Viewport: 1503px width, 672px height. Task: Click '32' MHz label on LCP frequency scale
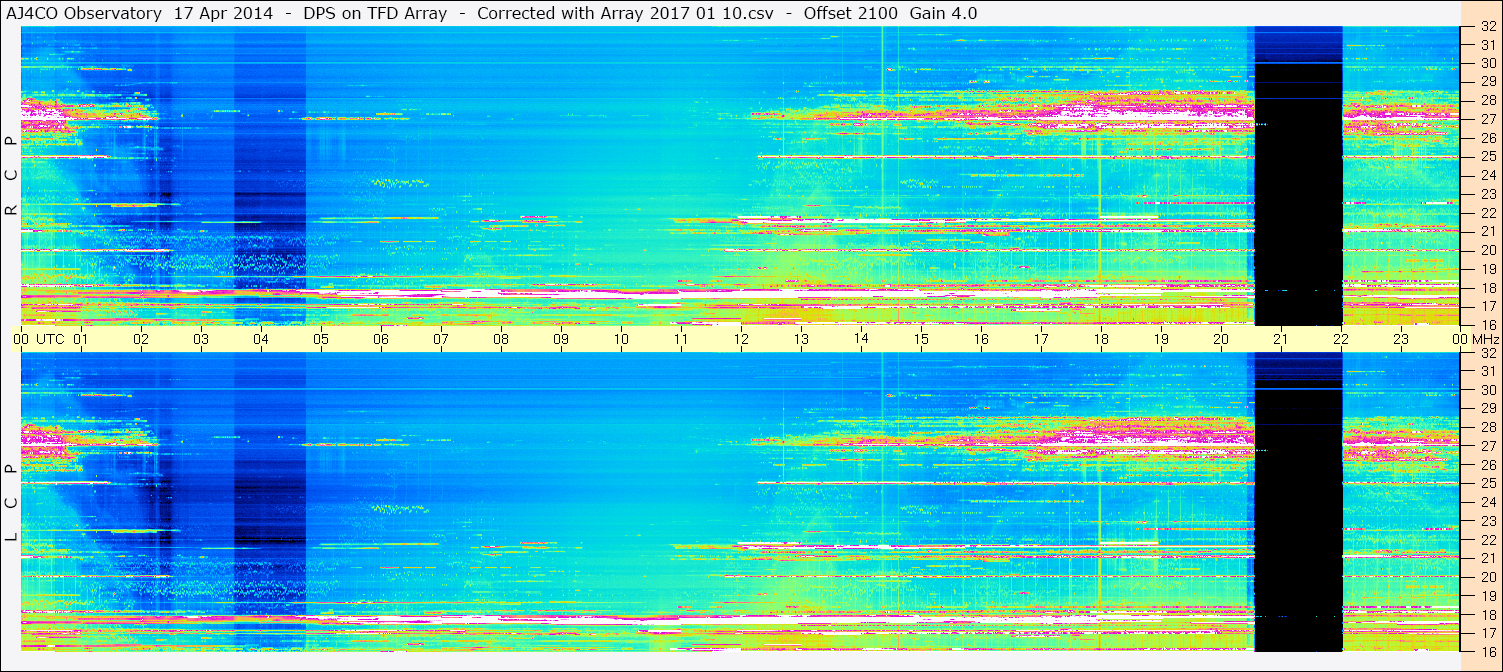click(x=1487, y=353)
